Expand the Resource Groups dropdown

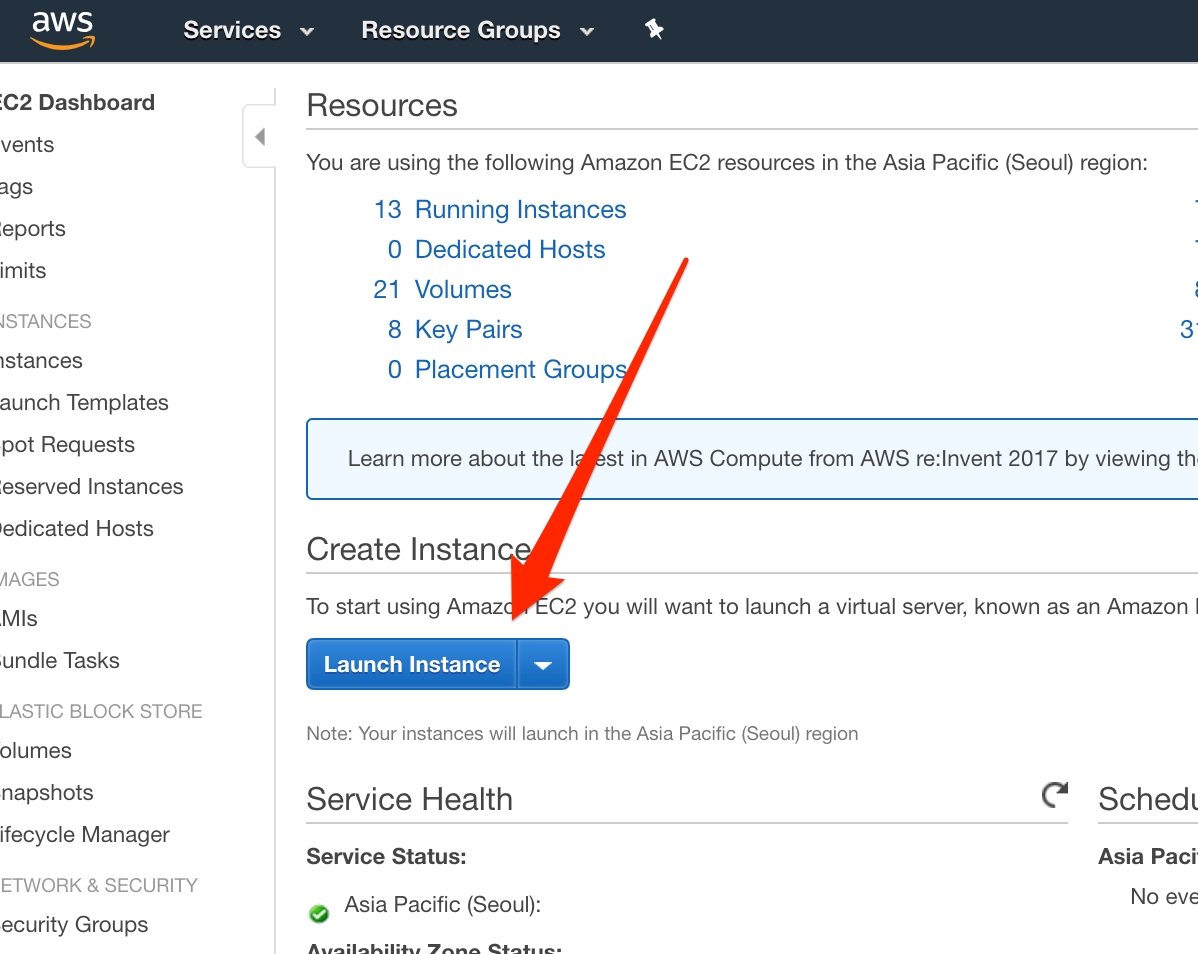[x=477, y=30]
